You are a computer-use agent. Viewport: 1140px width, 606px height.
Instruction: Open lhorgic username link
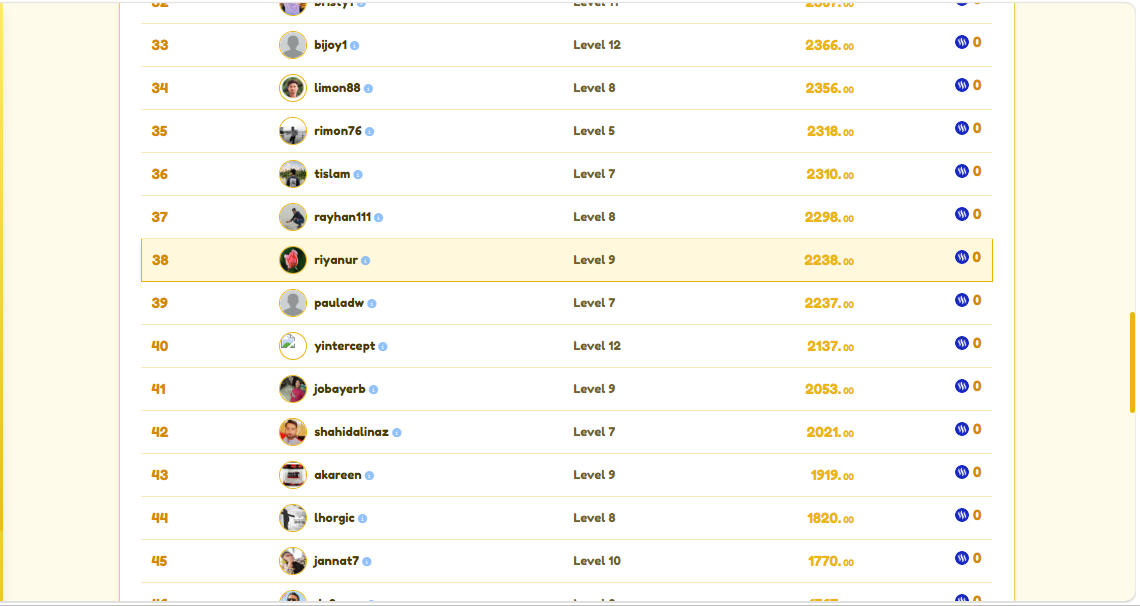(334, 517)
